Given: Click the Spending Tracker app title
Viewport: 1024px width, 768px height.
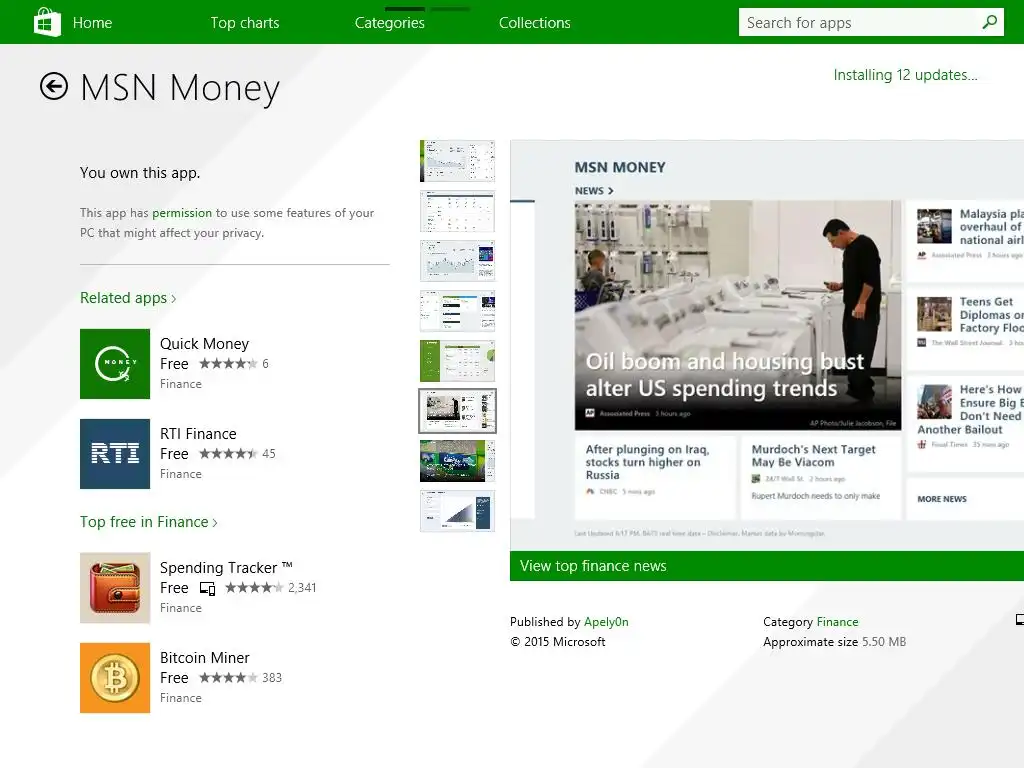Looking at the screenshot, I should point(226,568).
